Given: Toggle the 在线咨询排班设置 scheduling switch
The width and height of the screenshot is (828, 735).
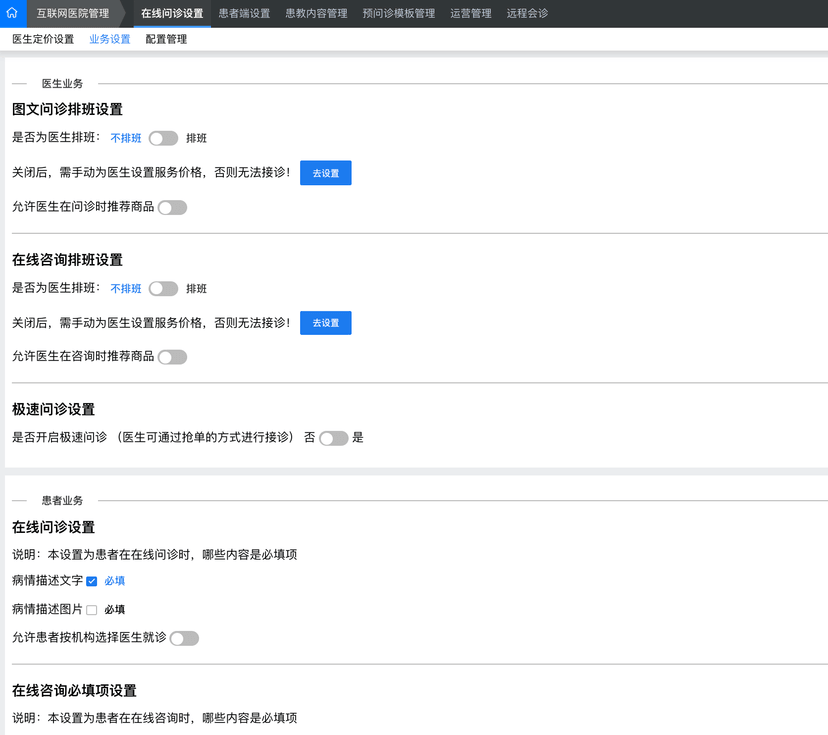Looking at the screenshot, I should pyautogui.click(x=163, y=289).
